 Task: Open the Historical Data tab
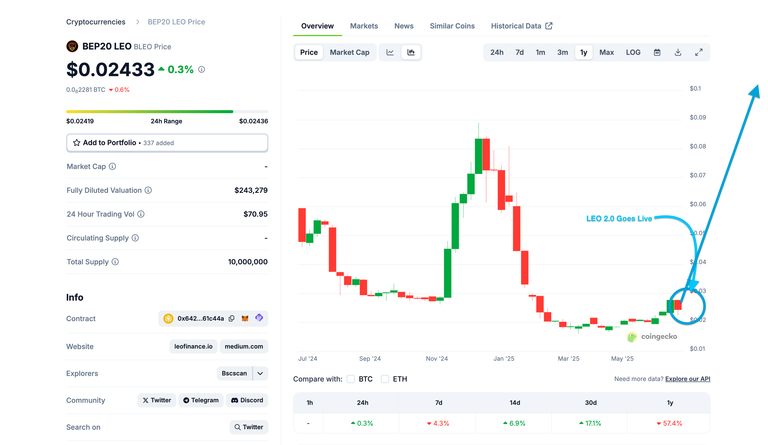[x=522, y=26]
